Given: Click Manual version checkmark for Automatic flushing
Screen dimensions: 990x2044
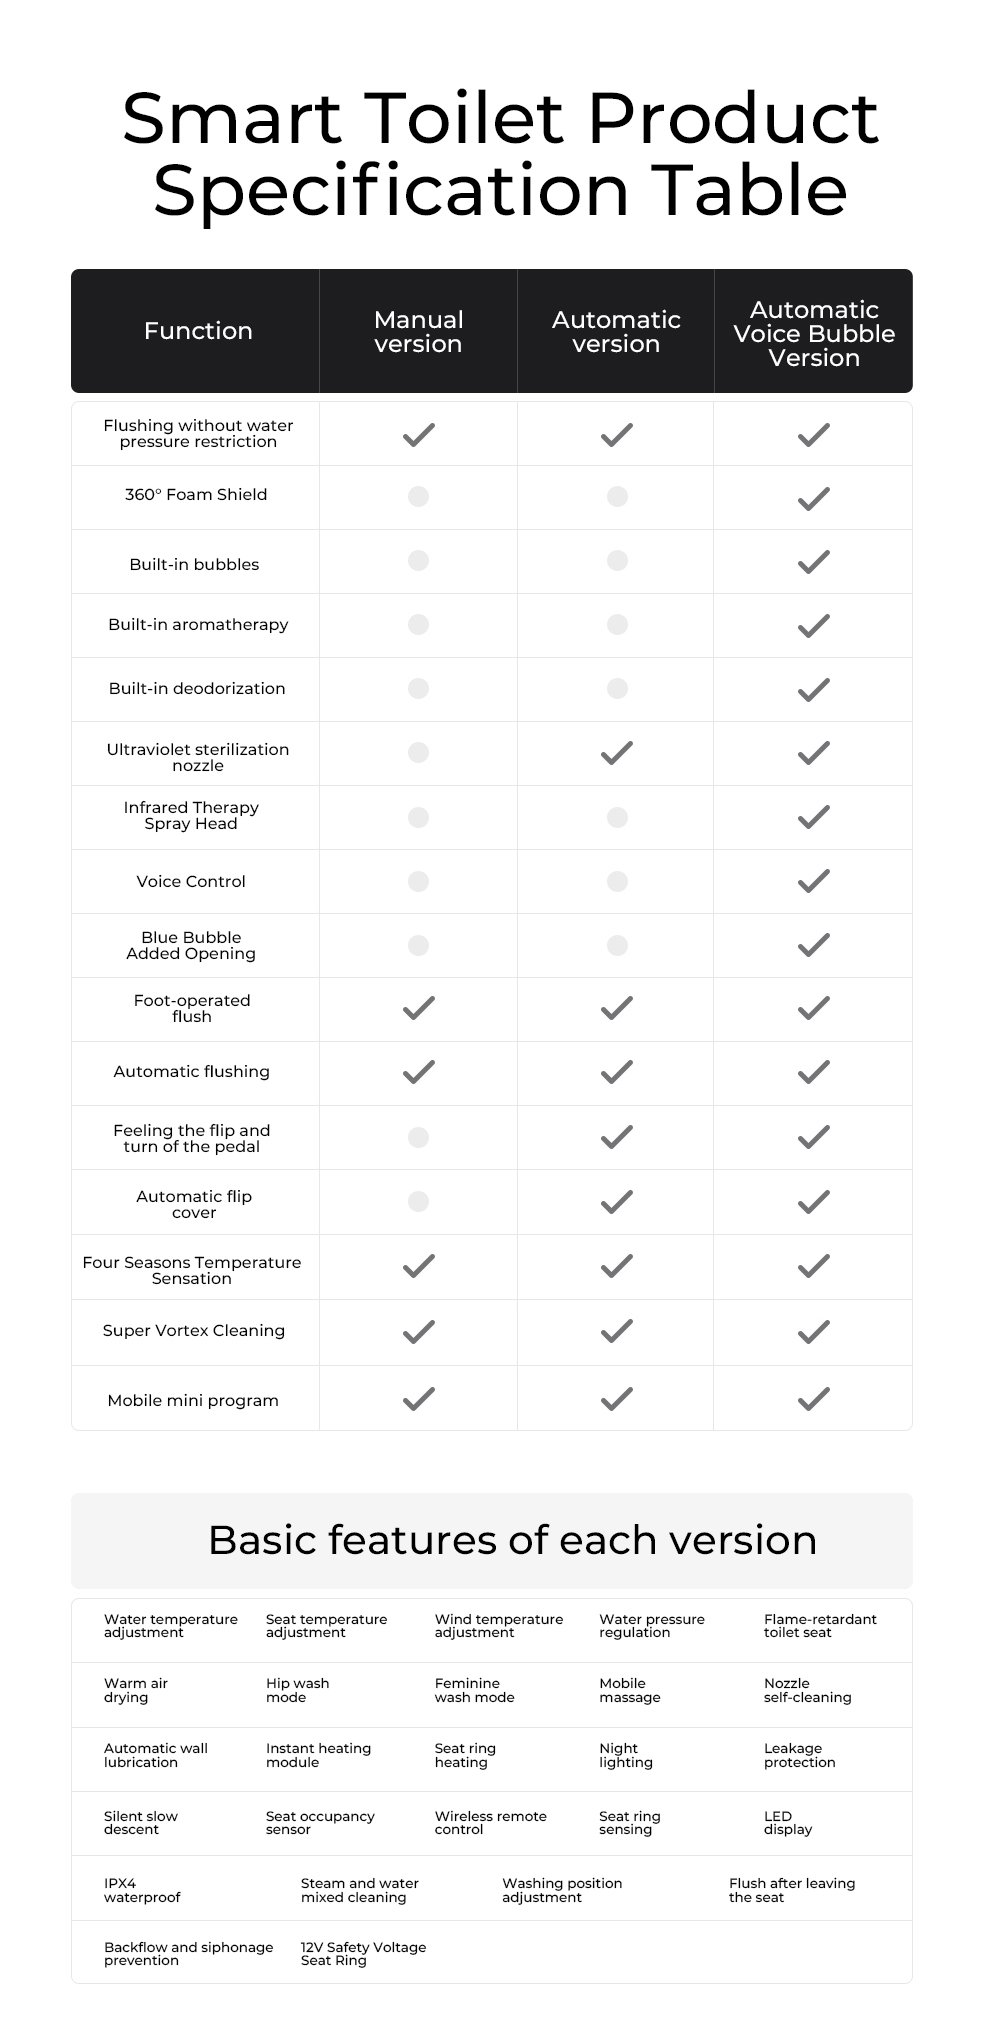Looking at the screenshot, I should click(x=418, y=1072).
